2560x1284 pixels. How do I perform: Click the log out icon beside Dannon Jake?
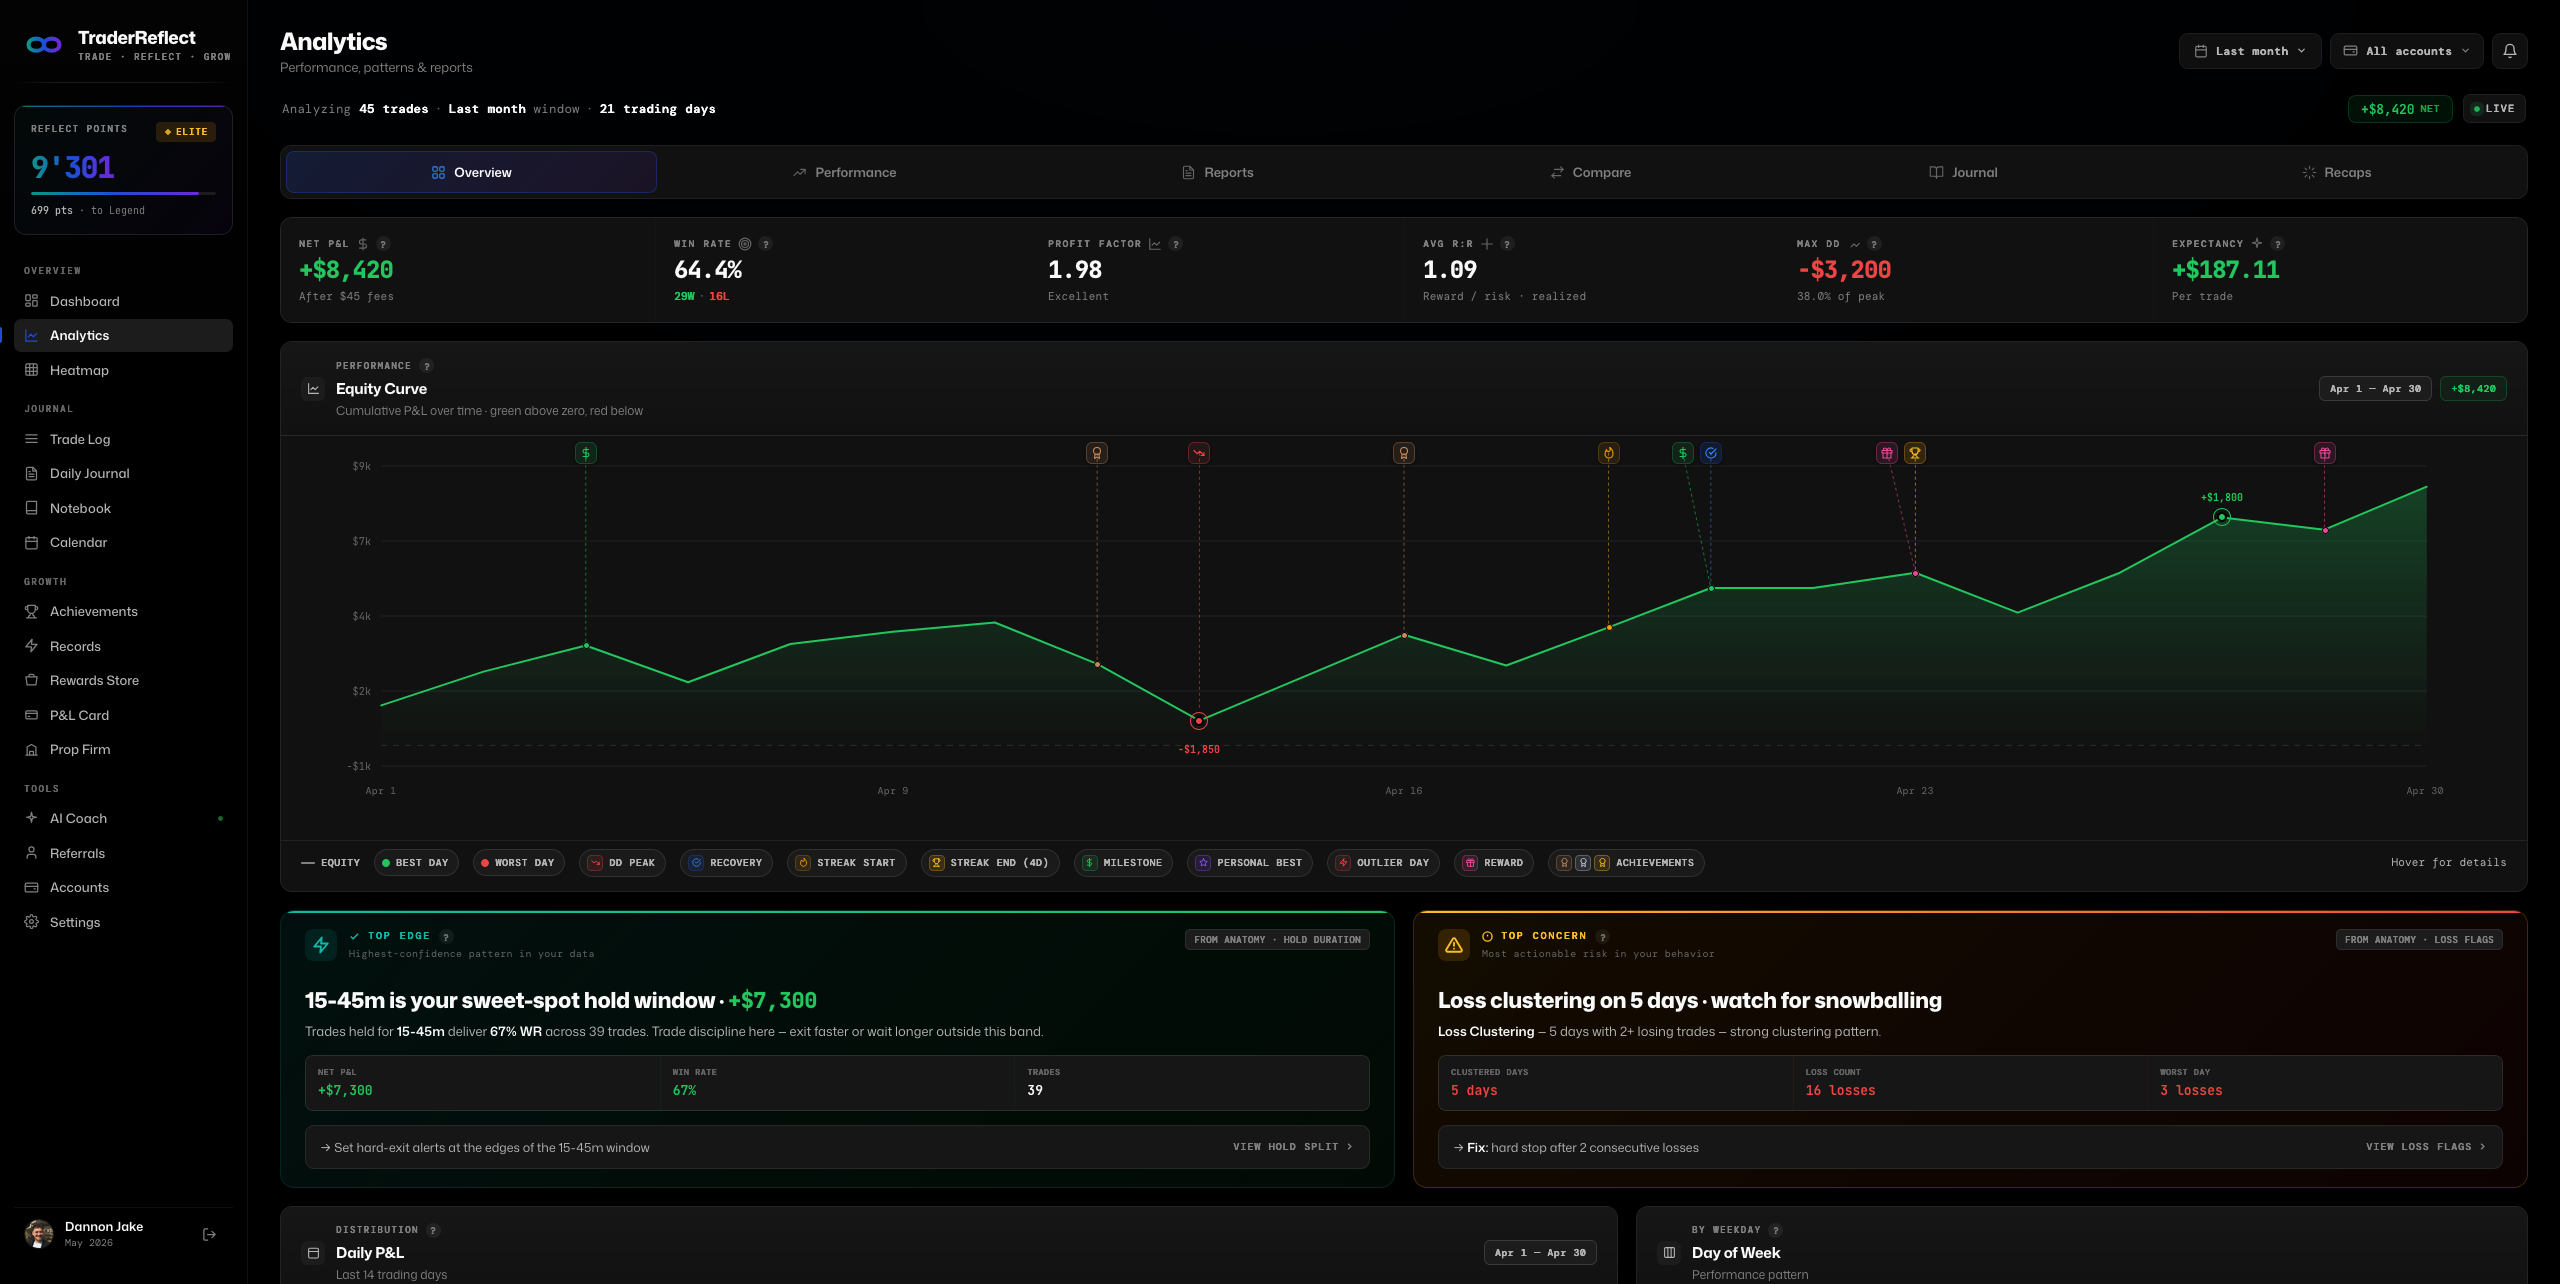(x=209, y=1234)
